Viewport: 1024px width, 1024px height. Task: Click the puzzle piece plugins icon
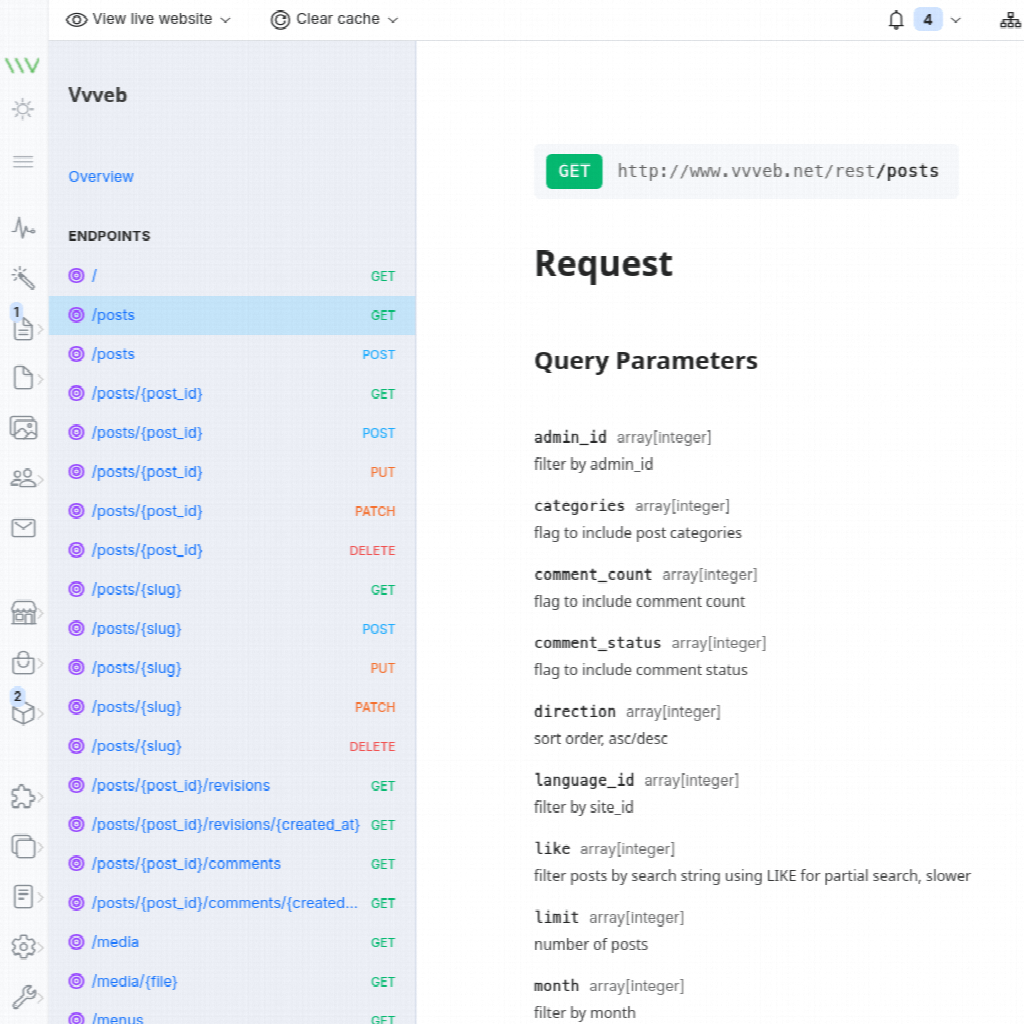click(x=23, y=796)
